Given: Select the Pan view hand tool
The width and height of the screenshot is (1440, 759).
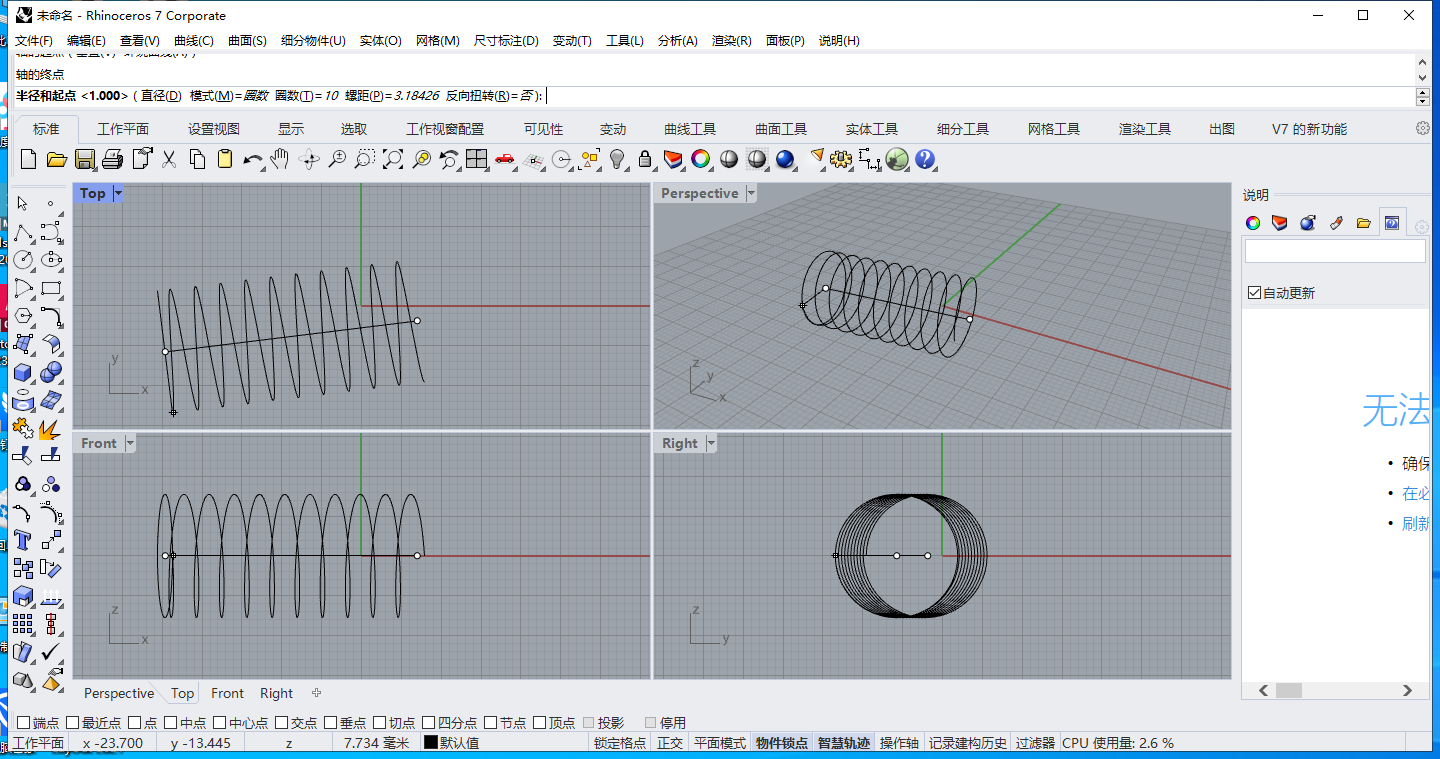Looking at the screenshot, I should (281, 159).
